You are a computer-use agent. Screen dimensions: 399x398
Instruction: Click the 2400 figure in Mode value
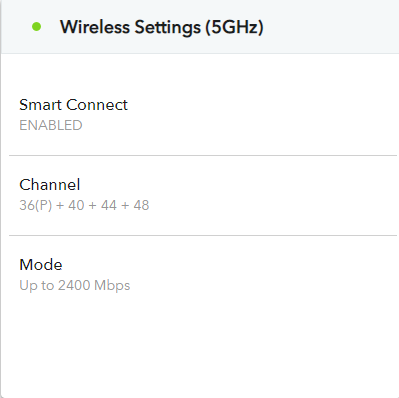point(74,285)
